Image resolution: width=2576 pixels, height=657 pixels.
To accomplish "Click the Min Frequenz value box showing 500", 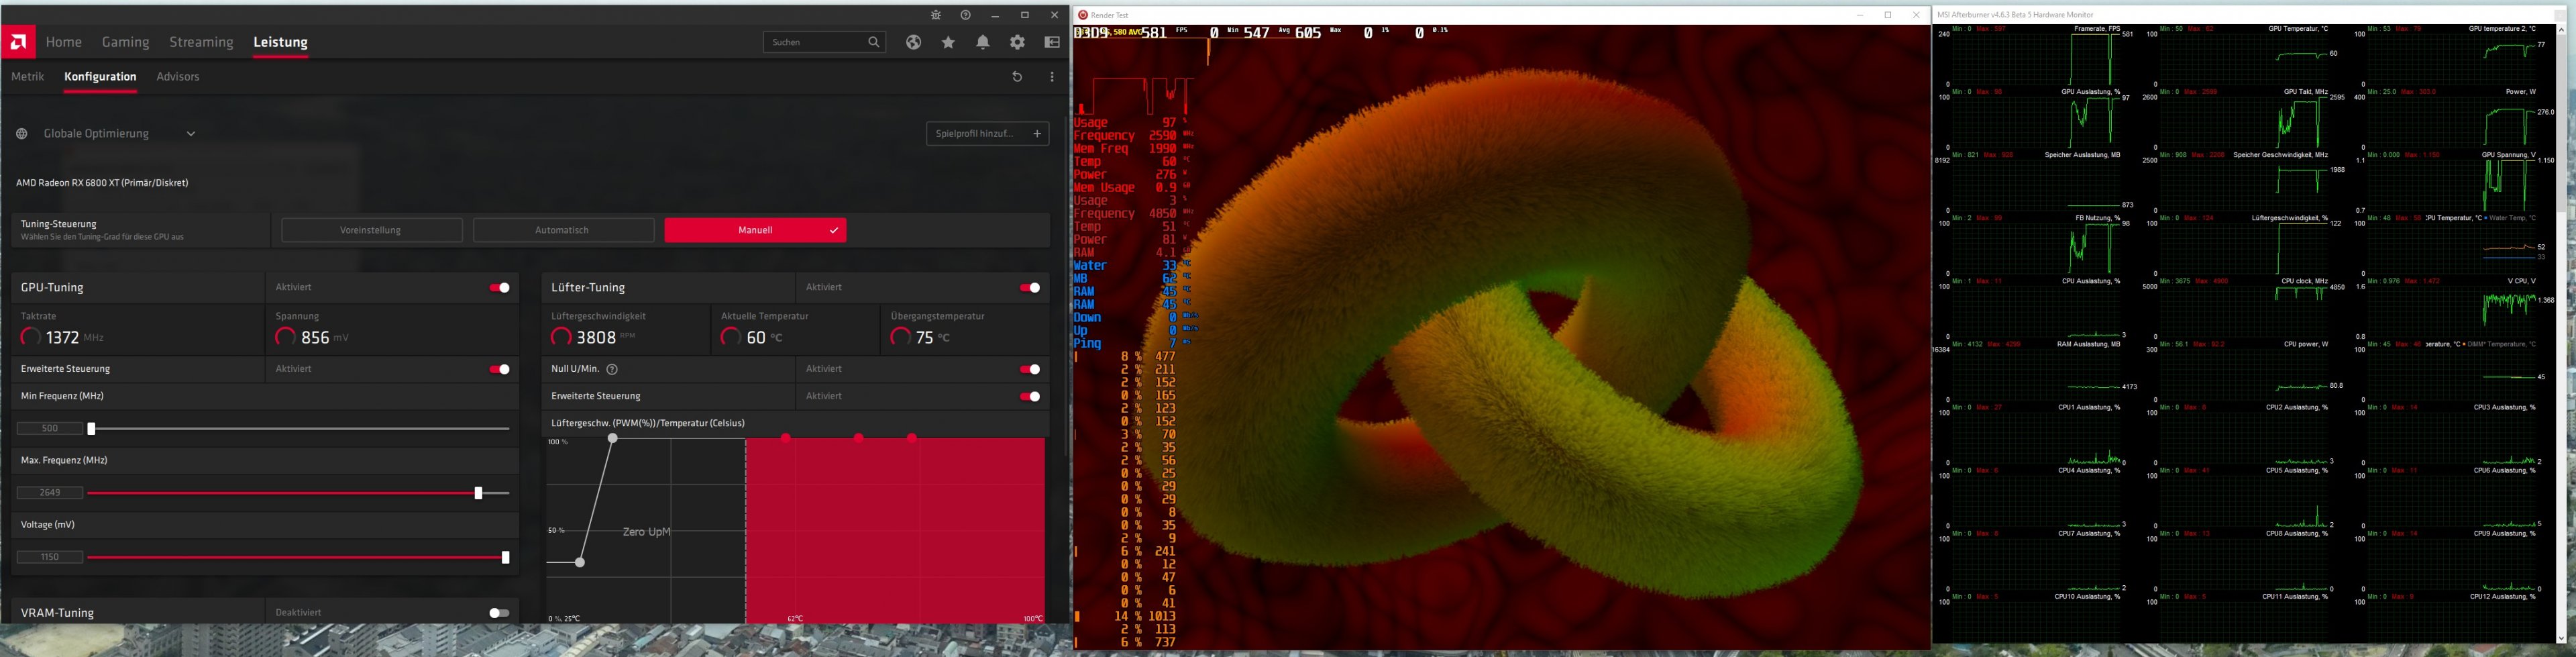I will [x=49, y=429].
